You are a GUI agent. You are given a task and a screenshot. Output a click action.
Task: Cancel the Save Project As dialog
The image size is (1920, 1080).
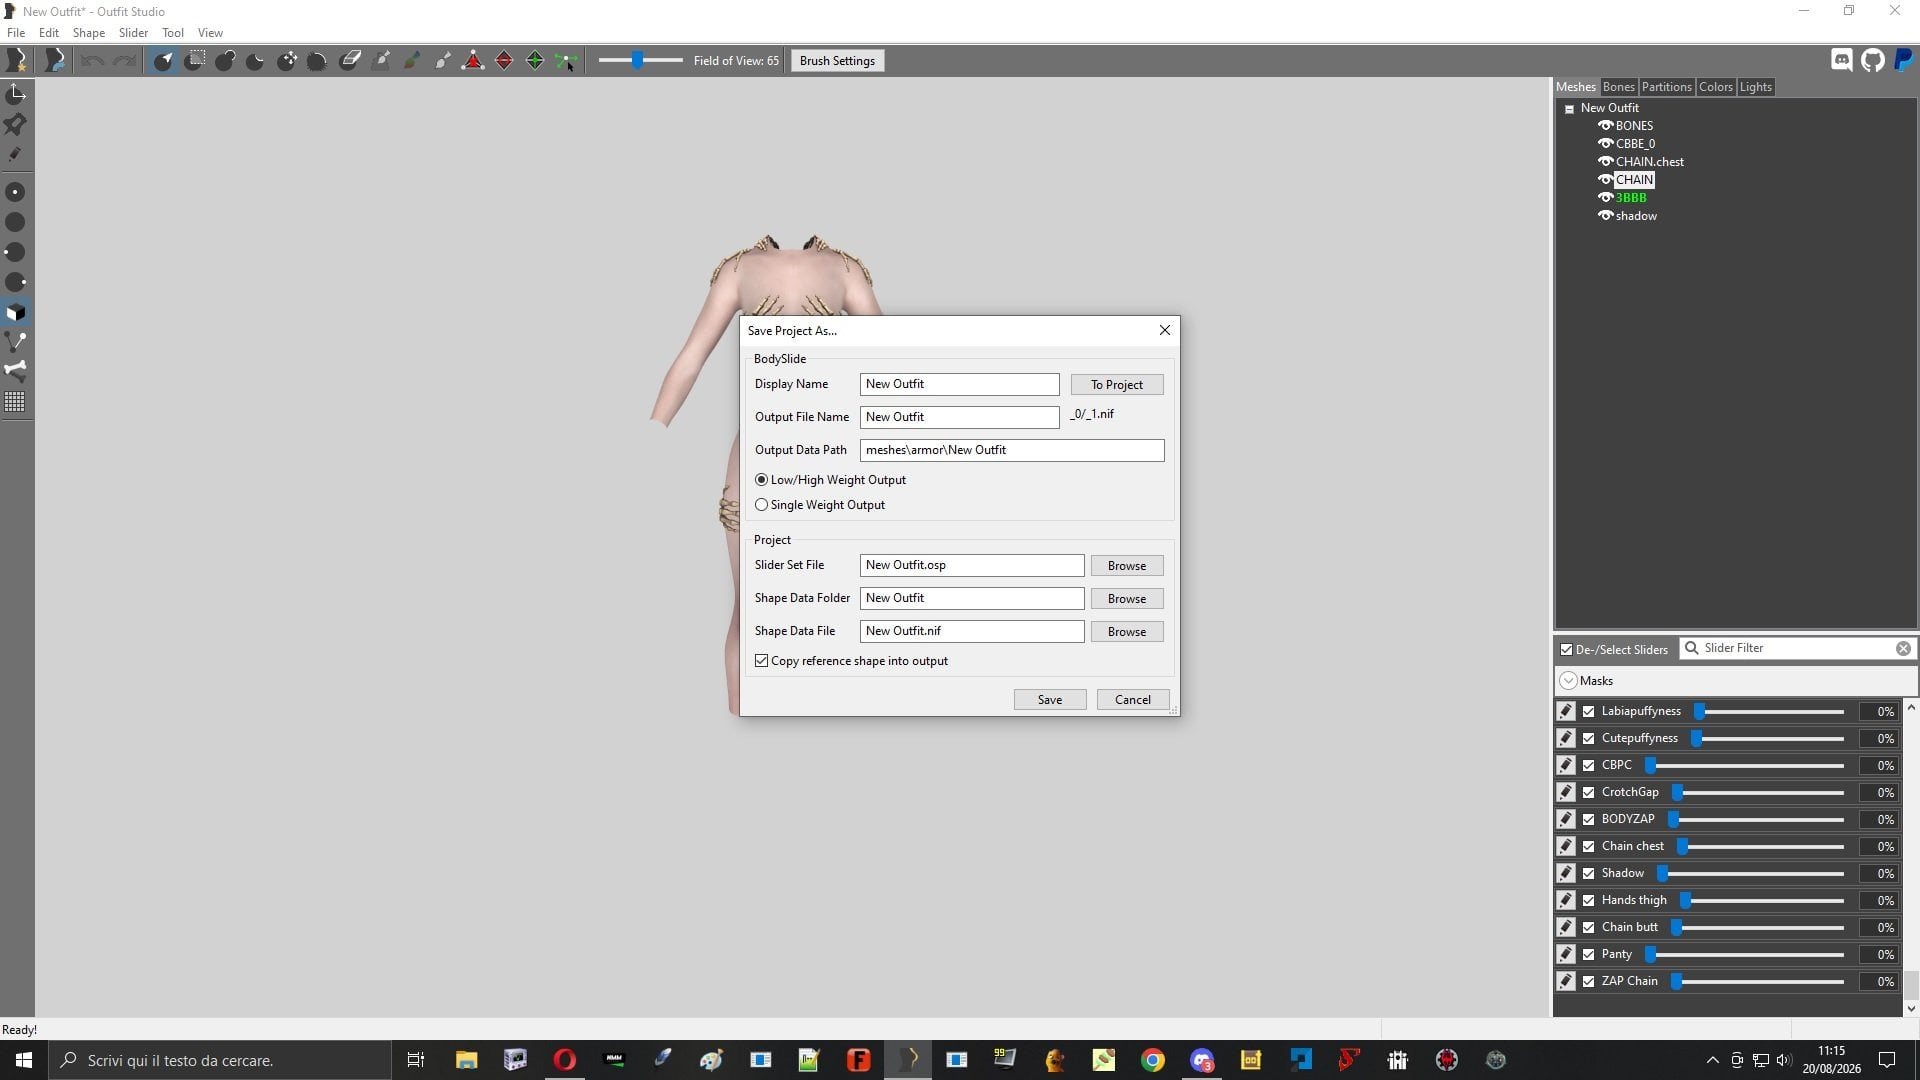(1133, 700)
